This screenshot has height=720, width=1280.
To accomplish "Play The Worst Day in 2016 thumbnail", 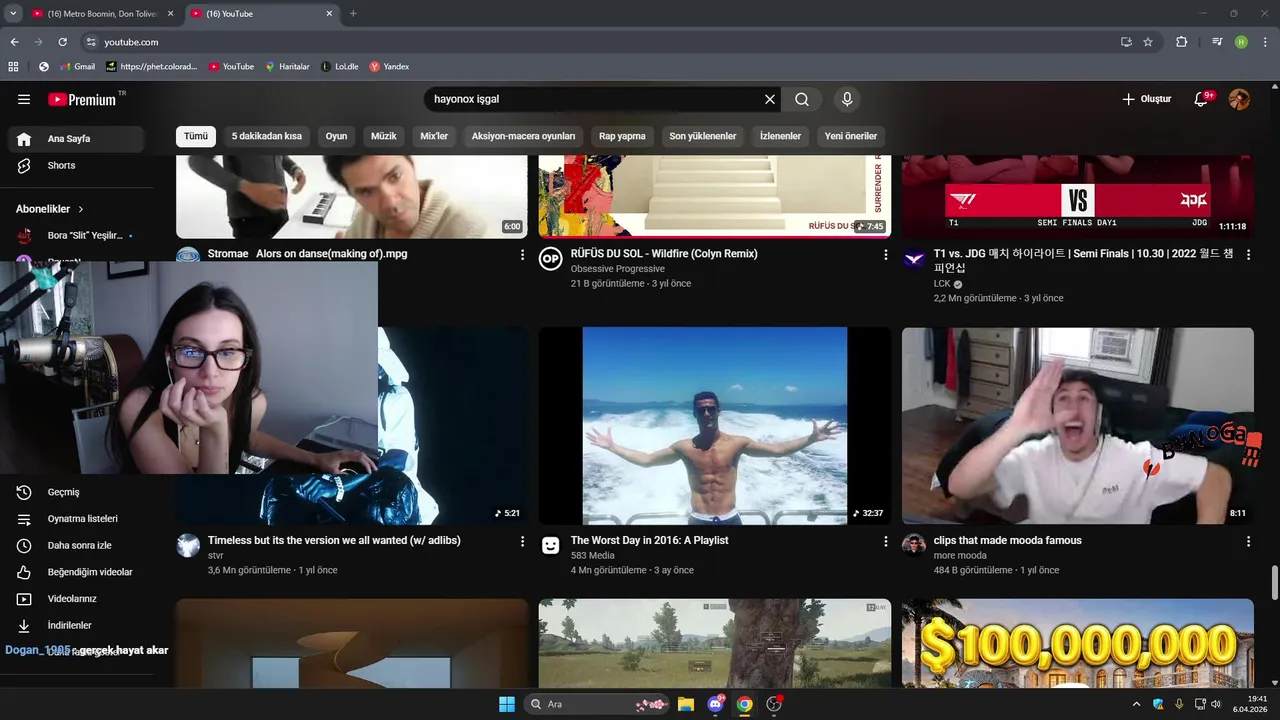I will pos(714,426).
